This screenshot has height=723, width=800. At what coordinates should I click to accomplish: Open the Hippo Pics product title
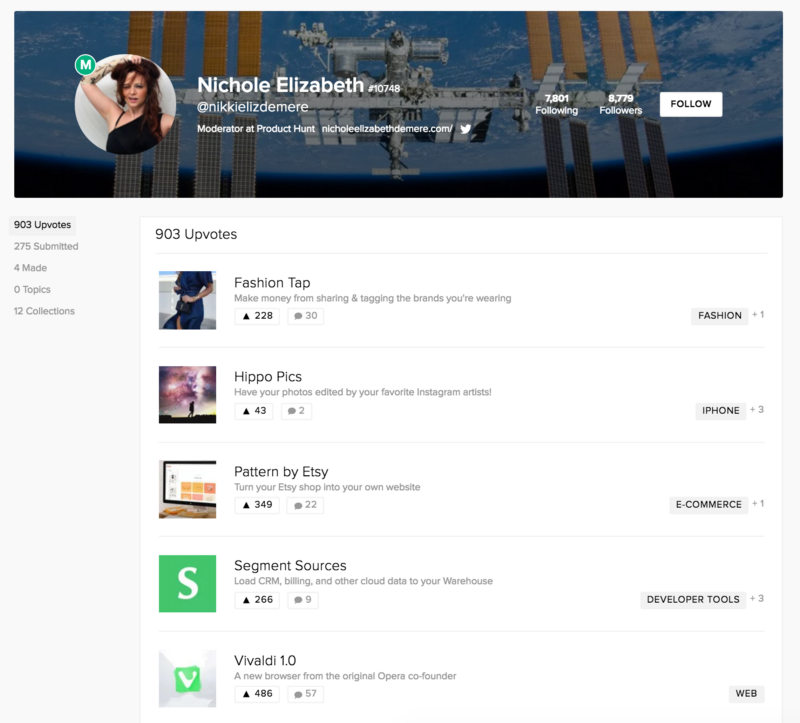coord(268,377)
